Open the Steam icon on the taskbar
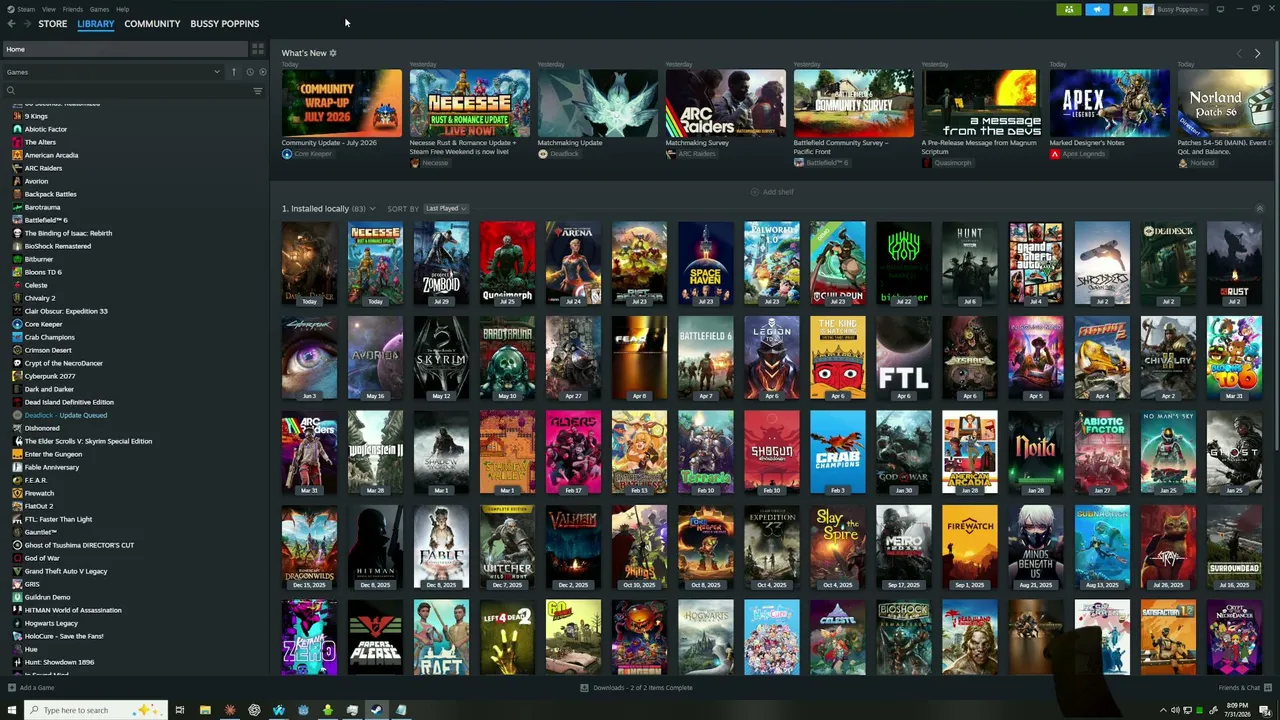 [376, 710]
